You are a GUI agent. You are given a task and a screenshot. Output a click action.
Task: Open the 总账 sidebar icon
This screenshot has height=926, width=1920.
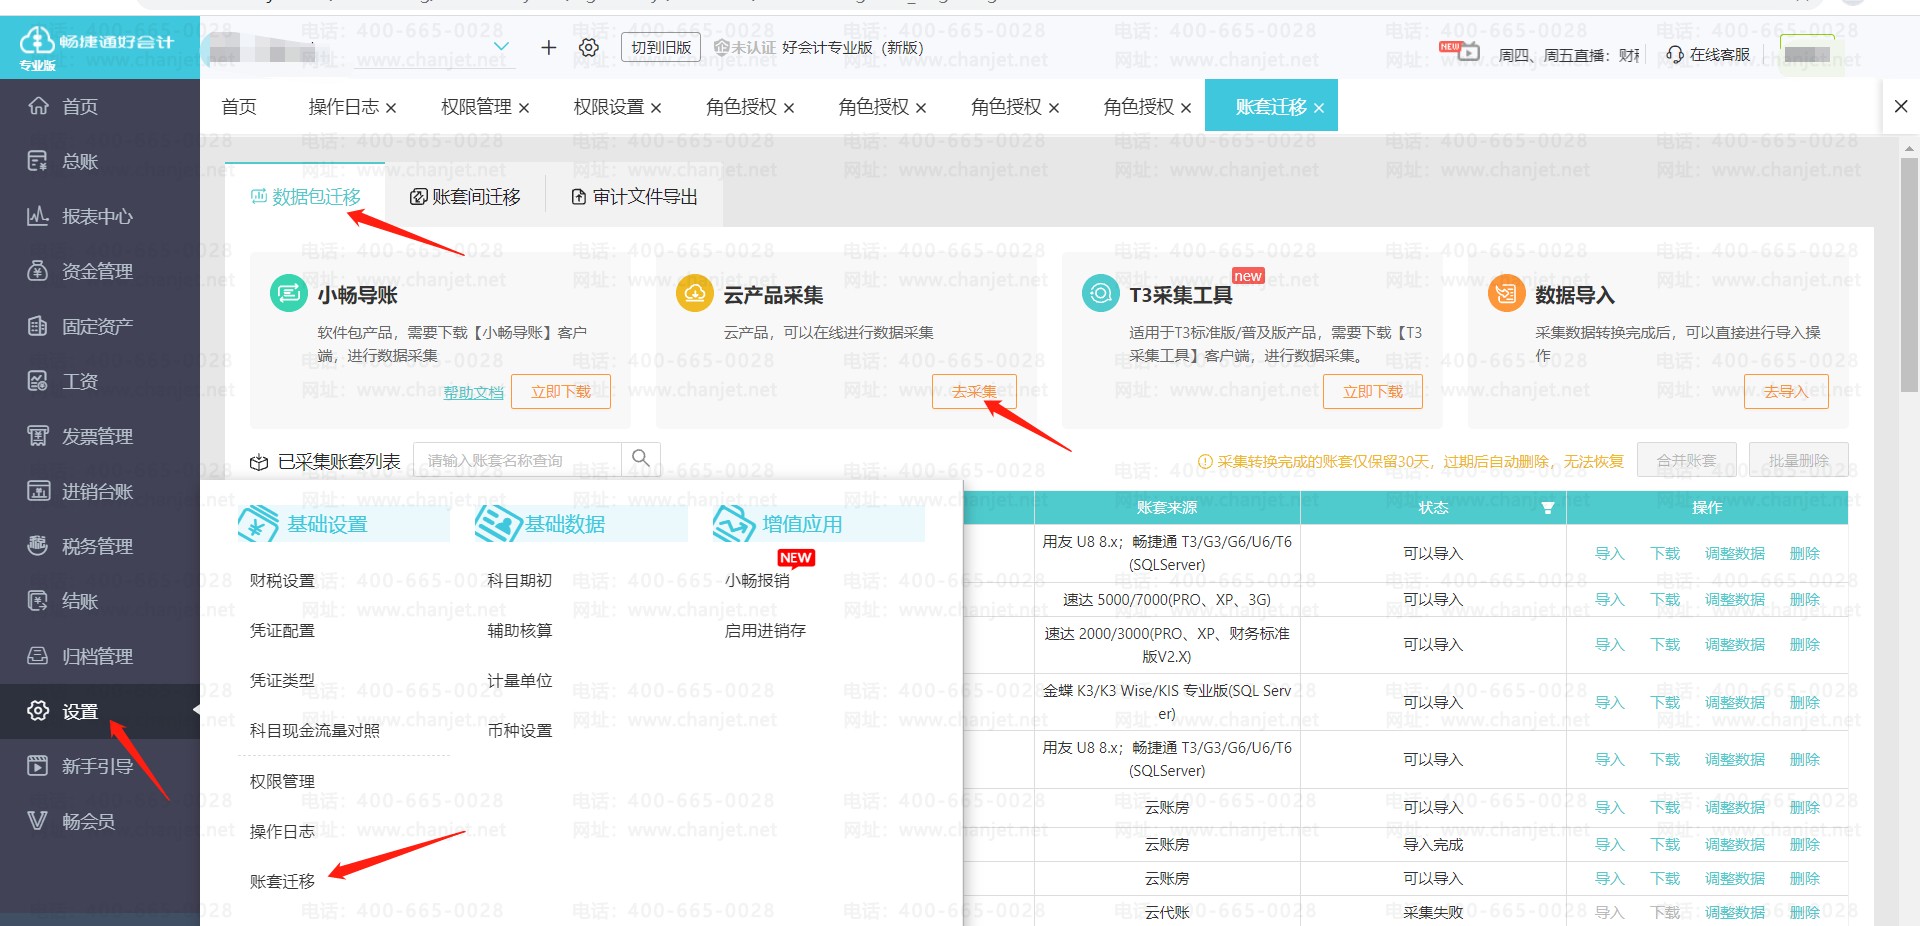38,161
